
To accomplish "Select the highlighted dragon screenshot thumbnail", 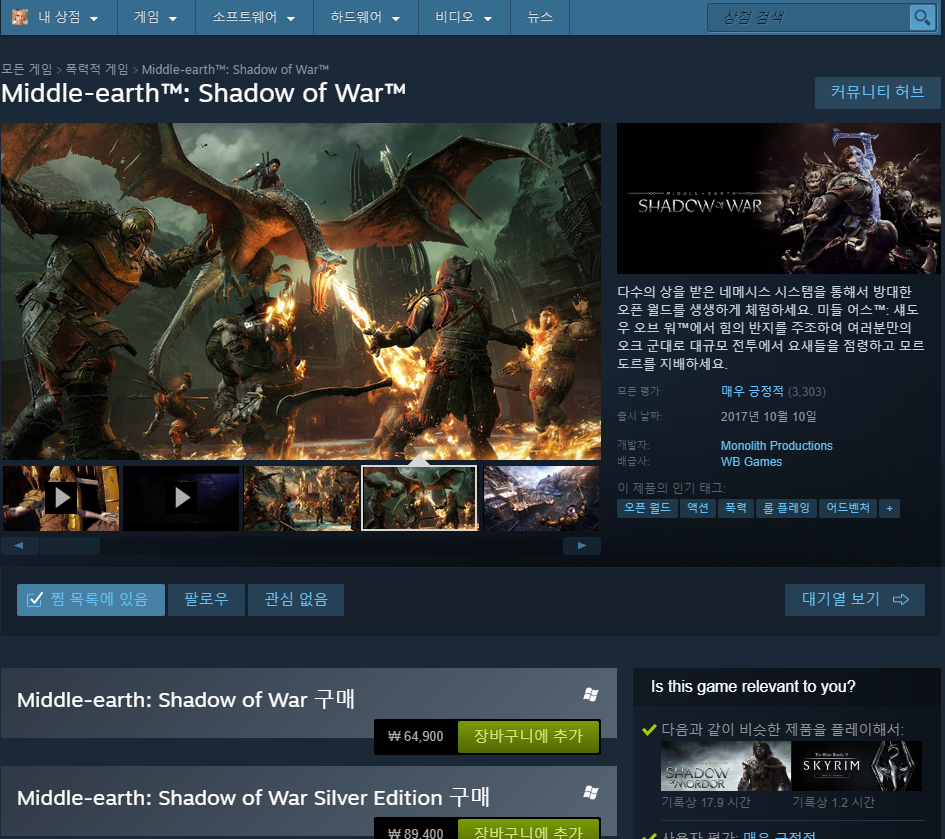I will point(419,498).
